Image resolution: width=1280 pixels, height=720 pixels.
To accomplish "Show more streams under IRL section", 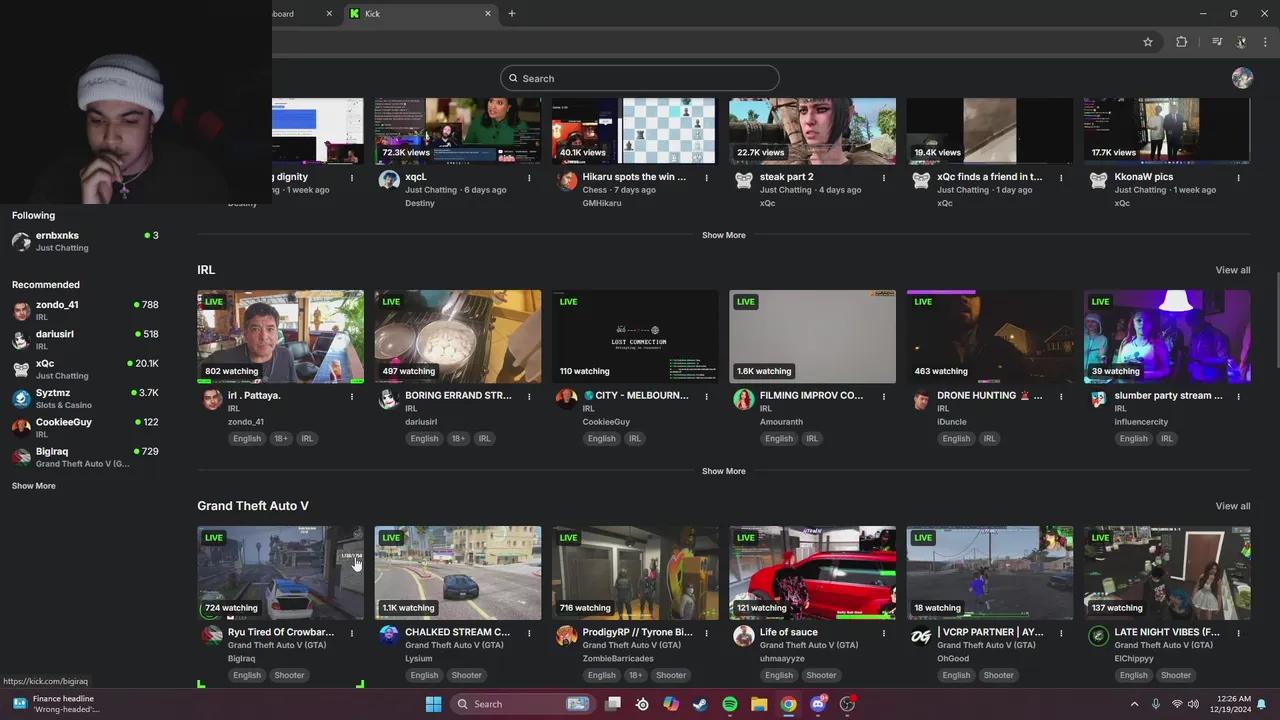I will click(723, 471).
